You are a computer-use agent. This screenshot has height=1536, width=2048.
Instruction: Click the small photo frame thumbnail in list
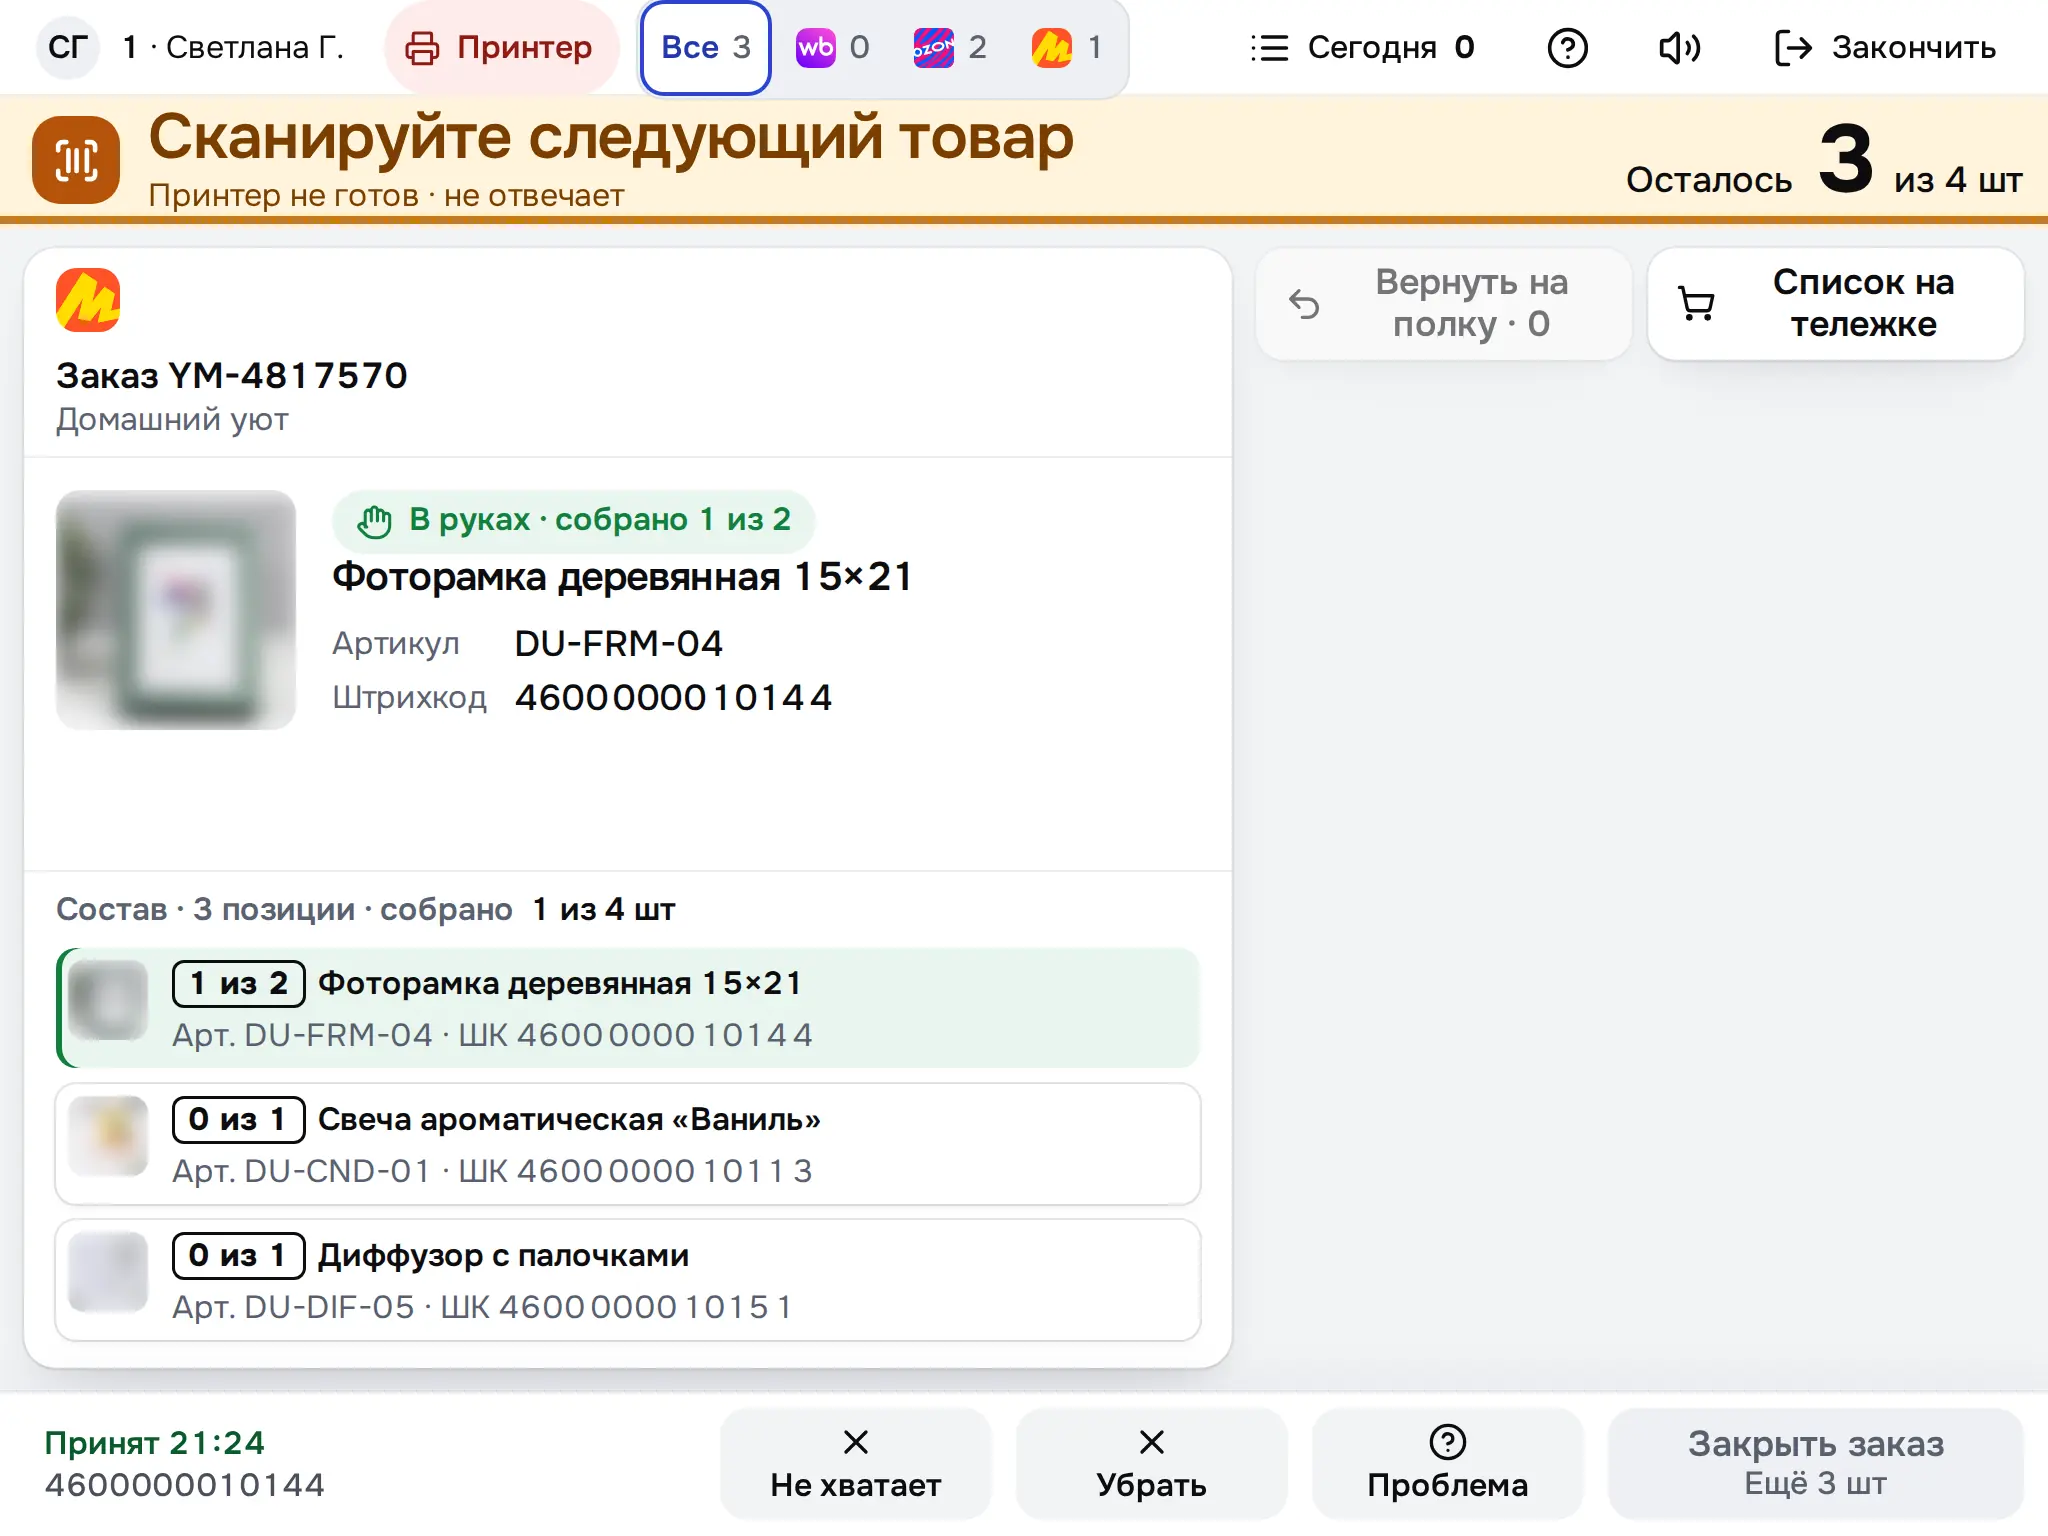click(108, 1000)
